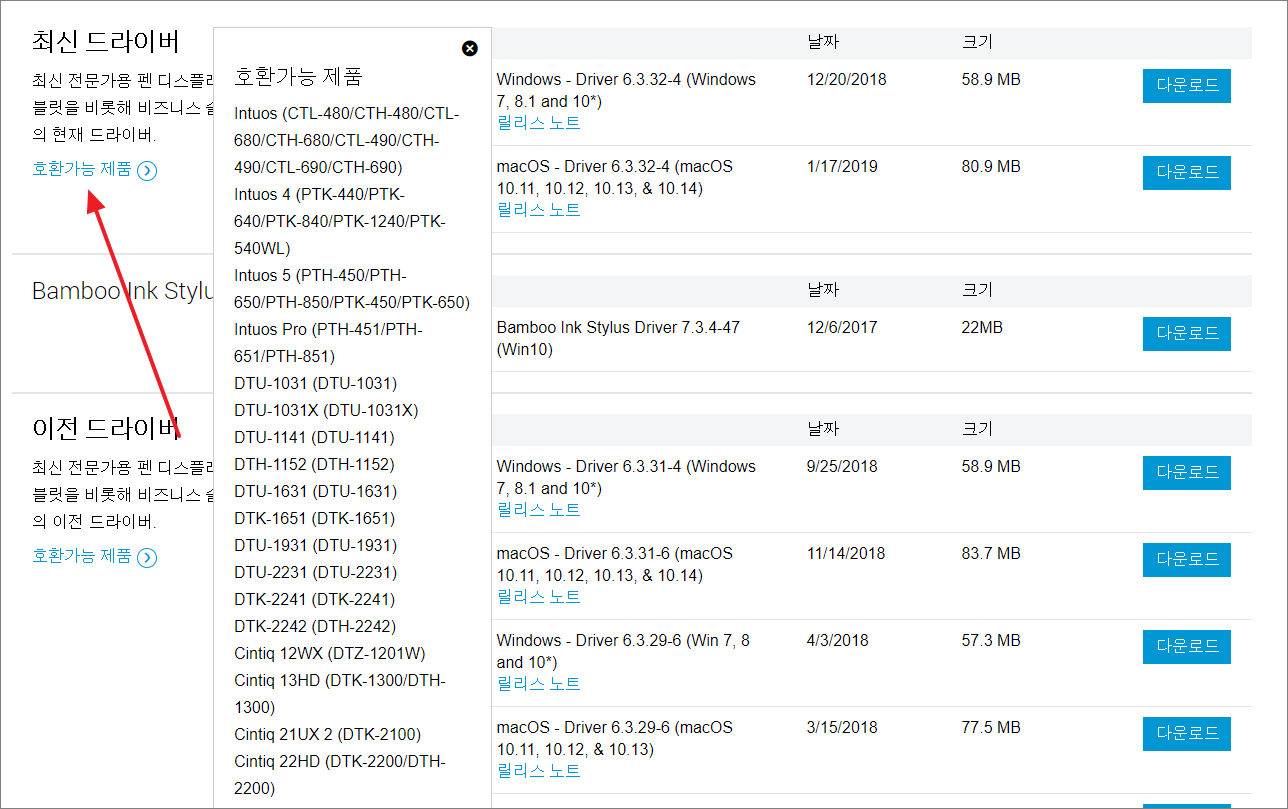This screenshot has height=809, width=1288.
Task: Download macOS Driver 6.3.31-6
Action: coord(1187,560)
